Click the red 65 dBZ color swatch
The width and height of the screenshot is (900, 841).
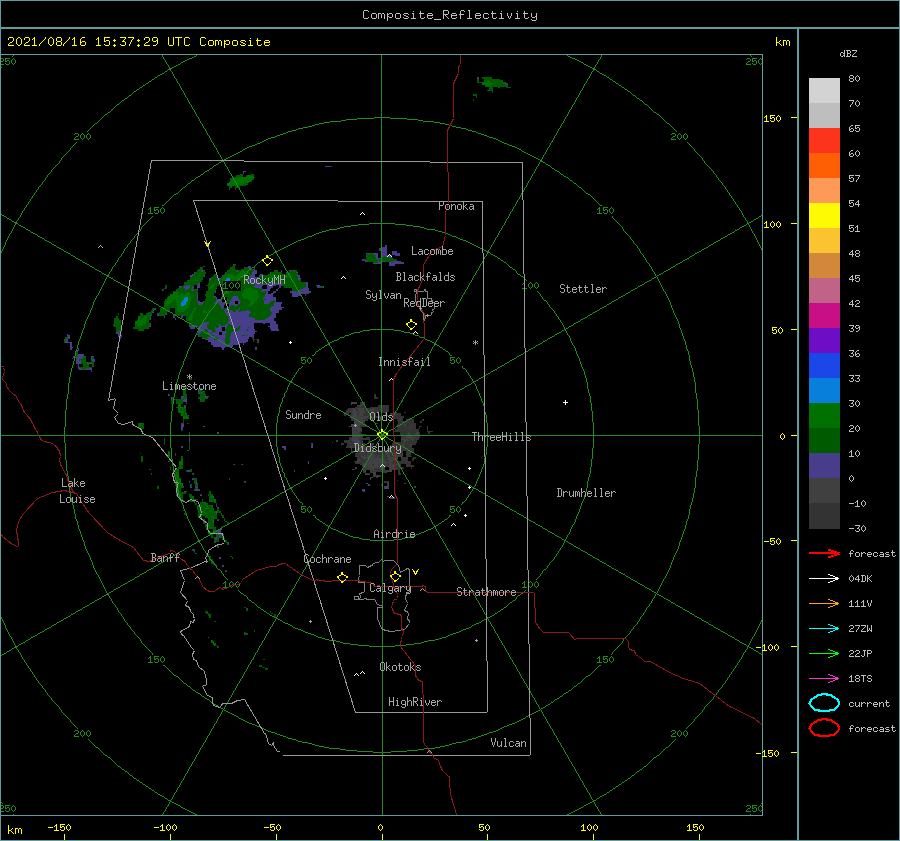pos(824,141)
